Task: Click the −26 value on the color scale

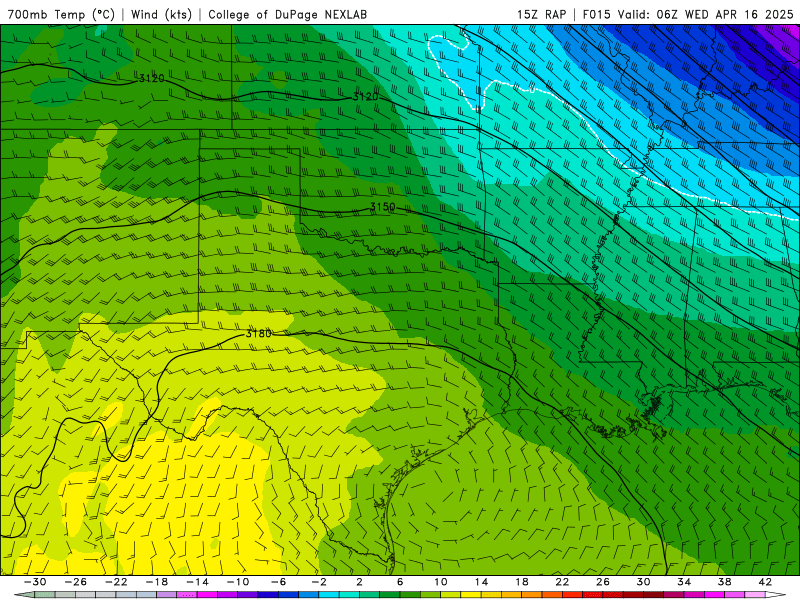Action: tap(76, 582)
